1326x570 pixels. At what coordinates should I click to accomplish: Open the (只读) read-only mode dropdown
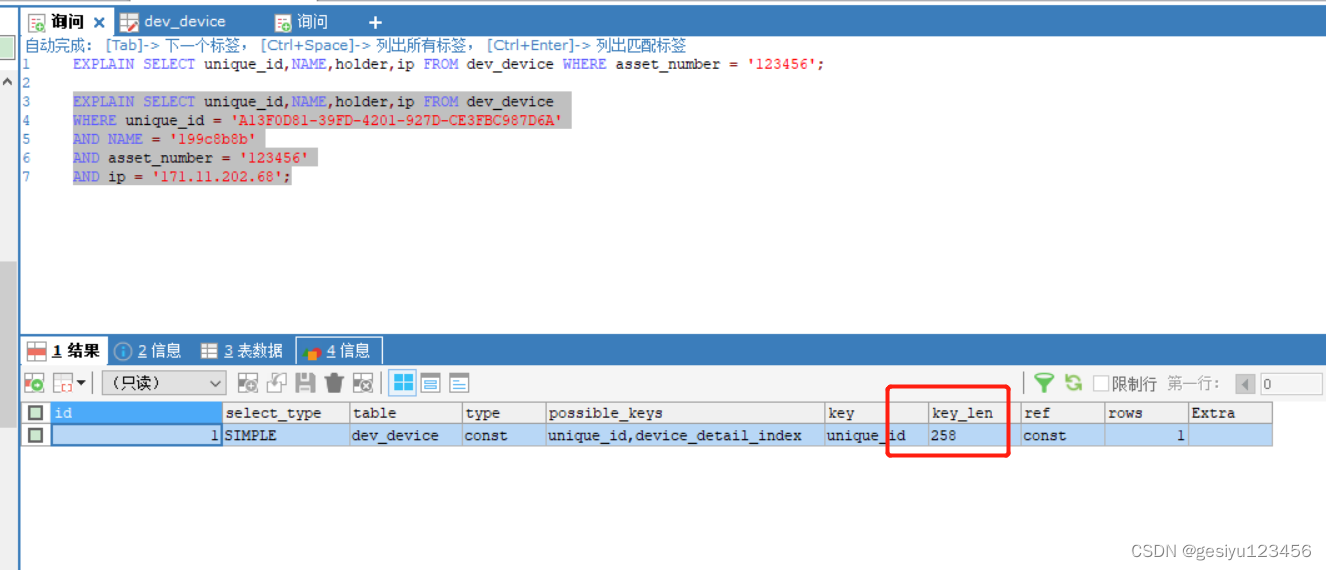[x=164, y=383]
